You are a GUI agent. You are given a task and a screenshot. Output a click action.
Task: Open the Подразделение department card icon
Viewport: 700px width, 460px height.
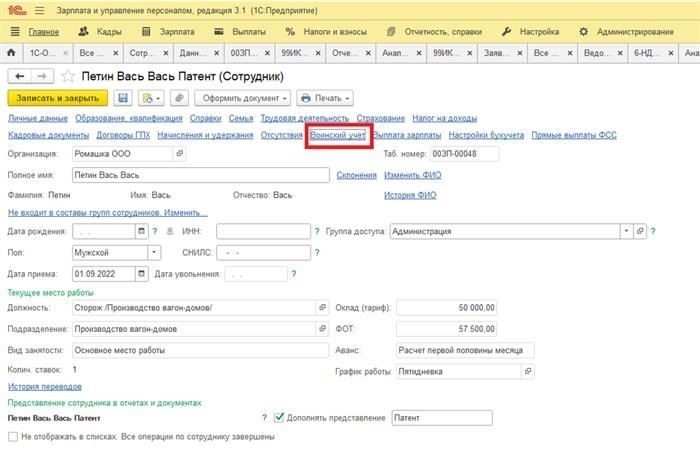(322, 329)
